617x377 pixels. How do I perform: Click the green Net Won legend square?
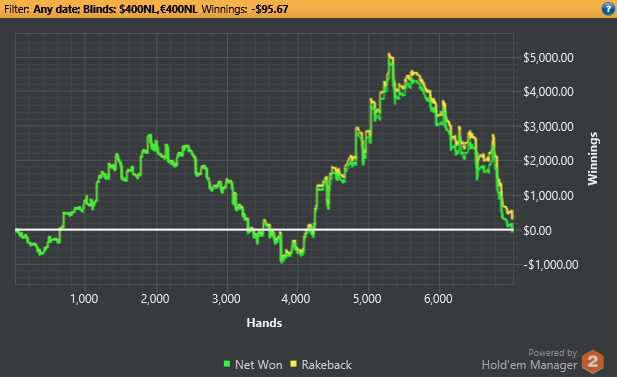tap(227, 364)
